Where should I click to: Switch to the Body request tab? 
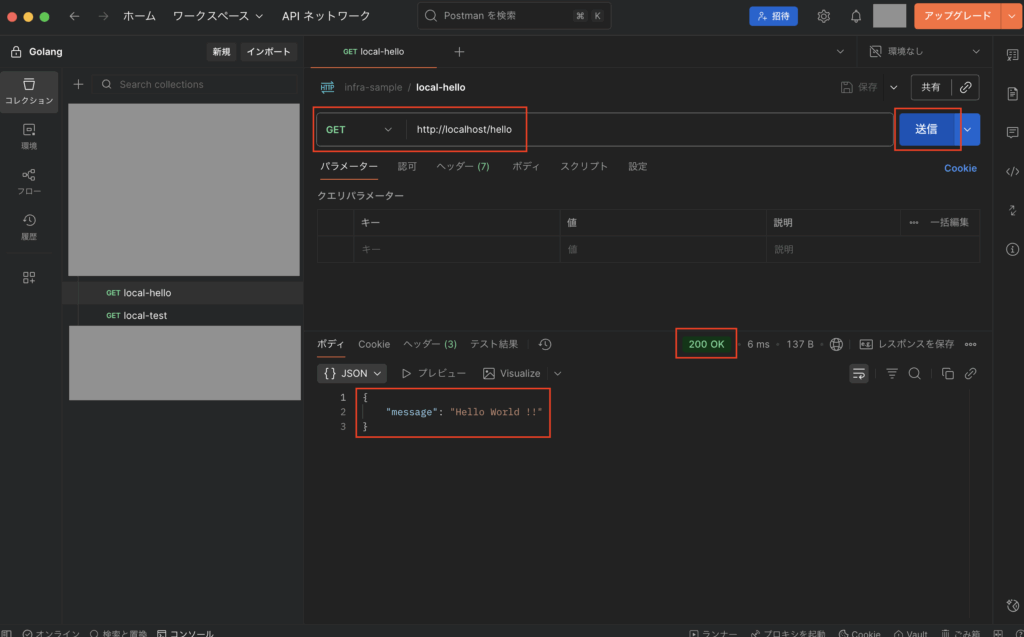(x=526, y=167)
